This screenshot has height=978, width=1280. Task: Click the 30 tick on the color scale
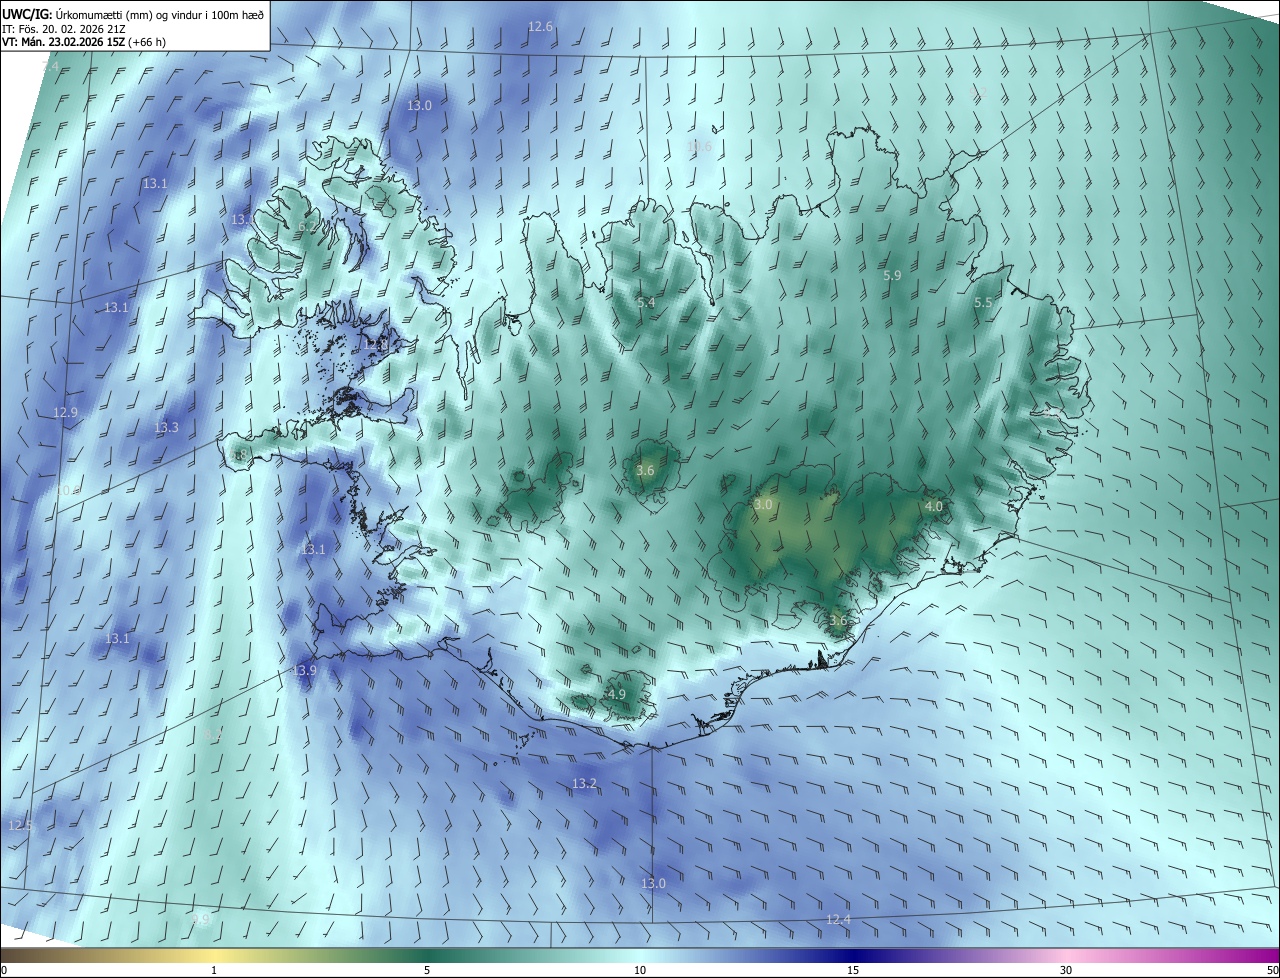coord(1066,971)
